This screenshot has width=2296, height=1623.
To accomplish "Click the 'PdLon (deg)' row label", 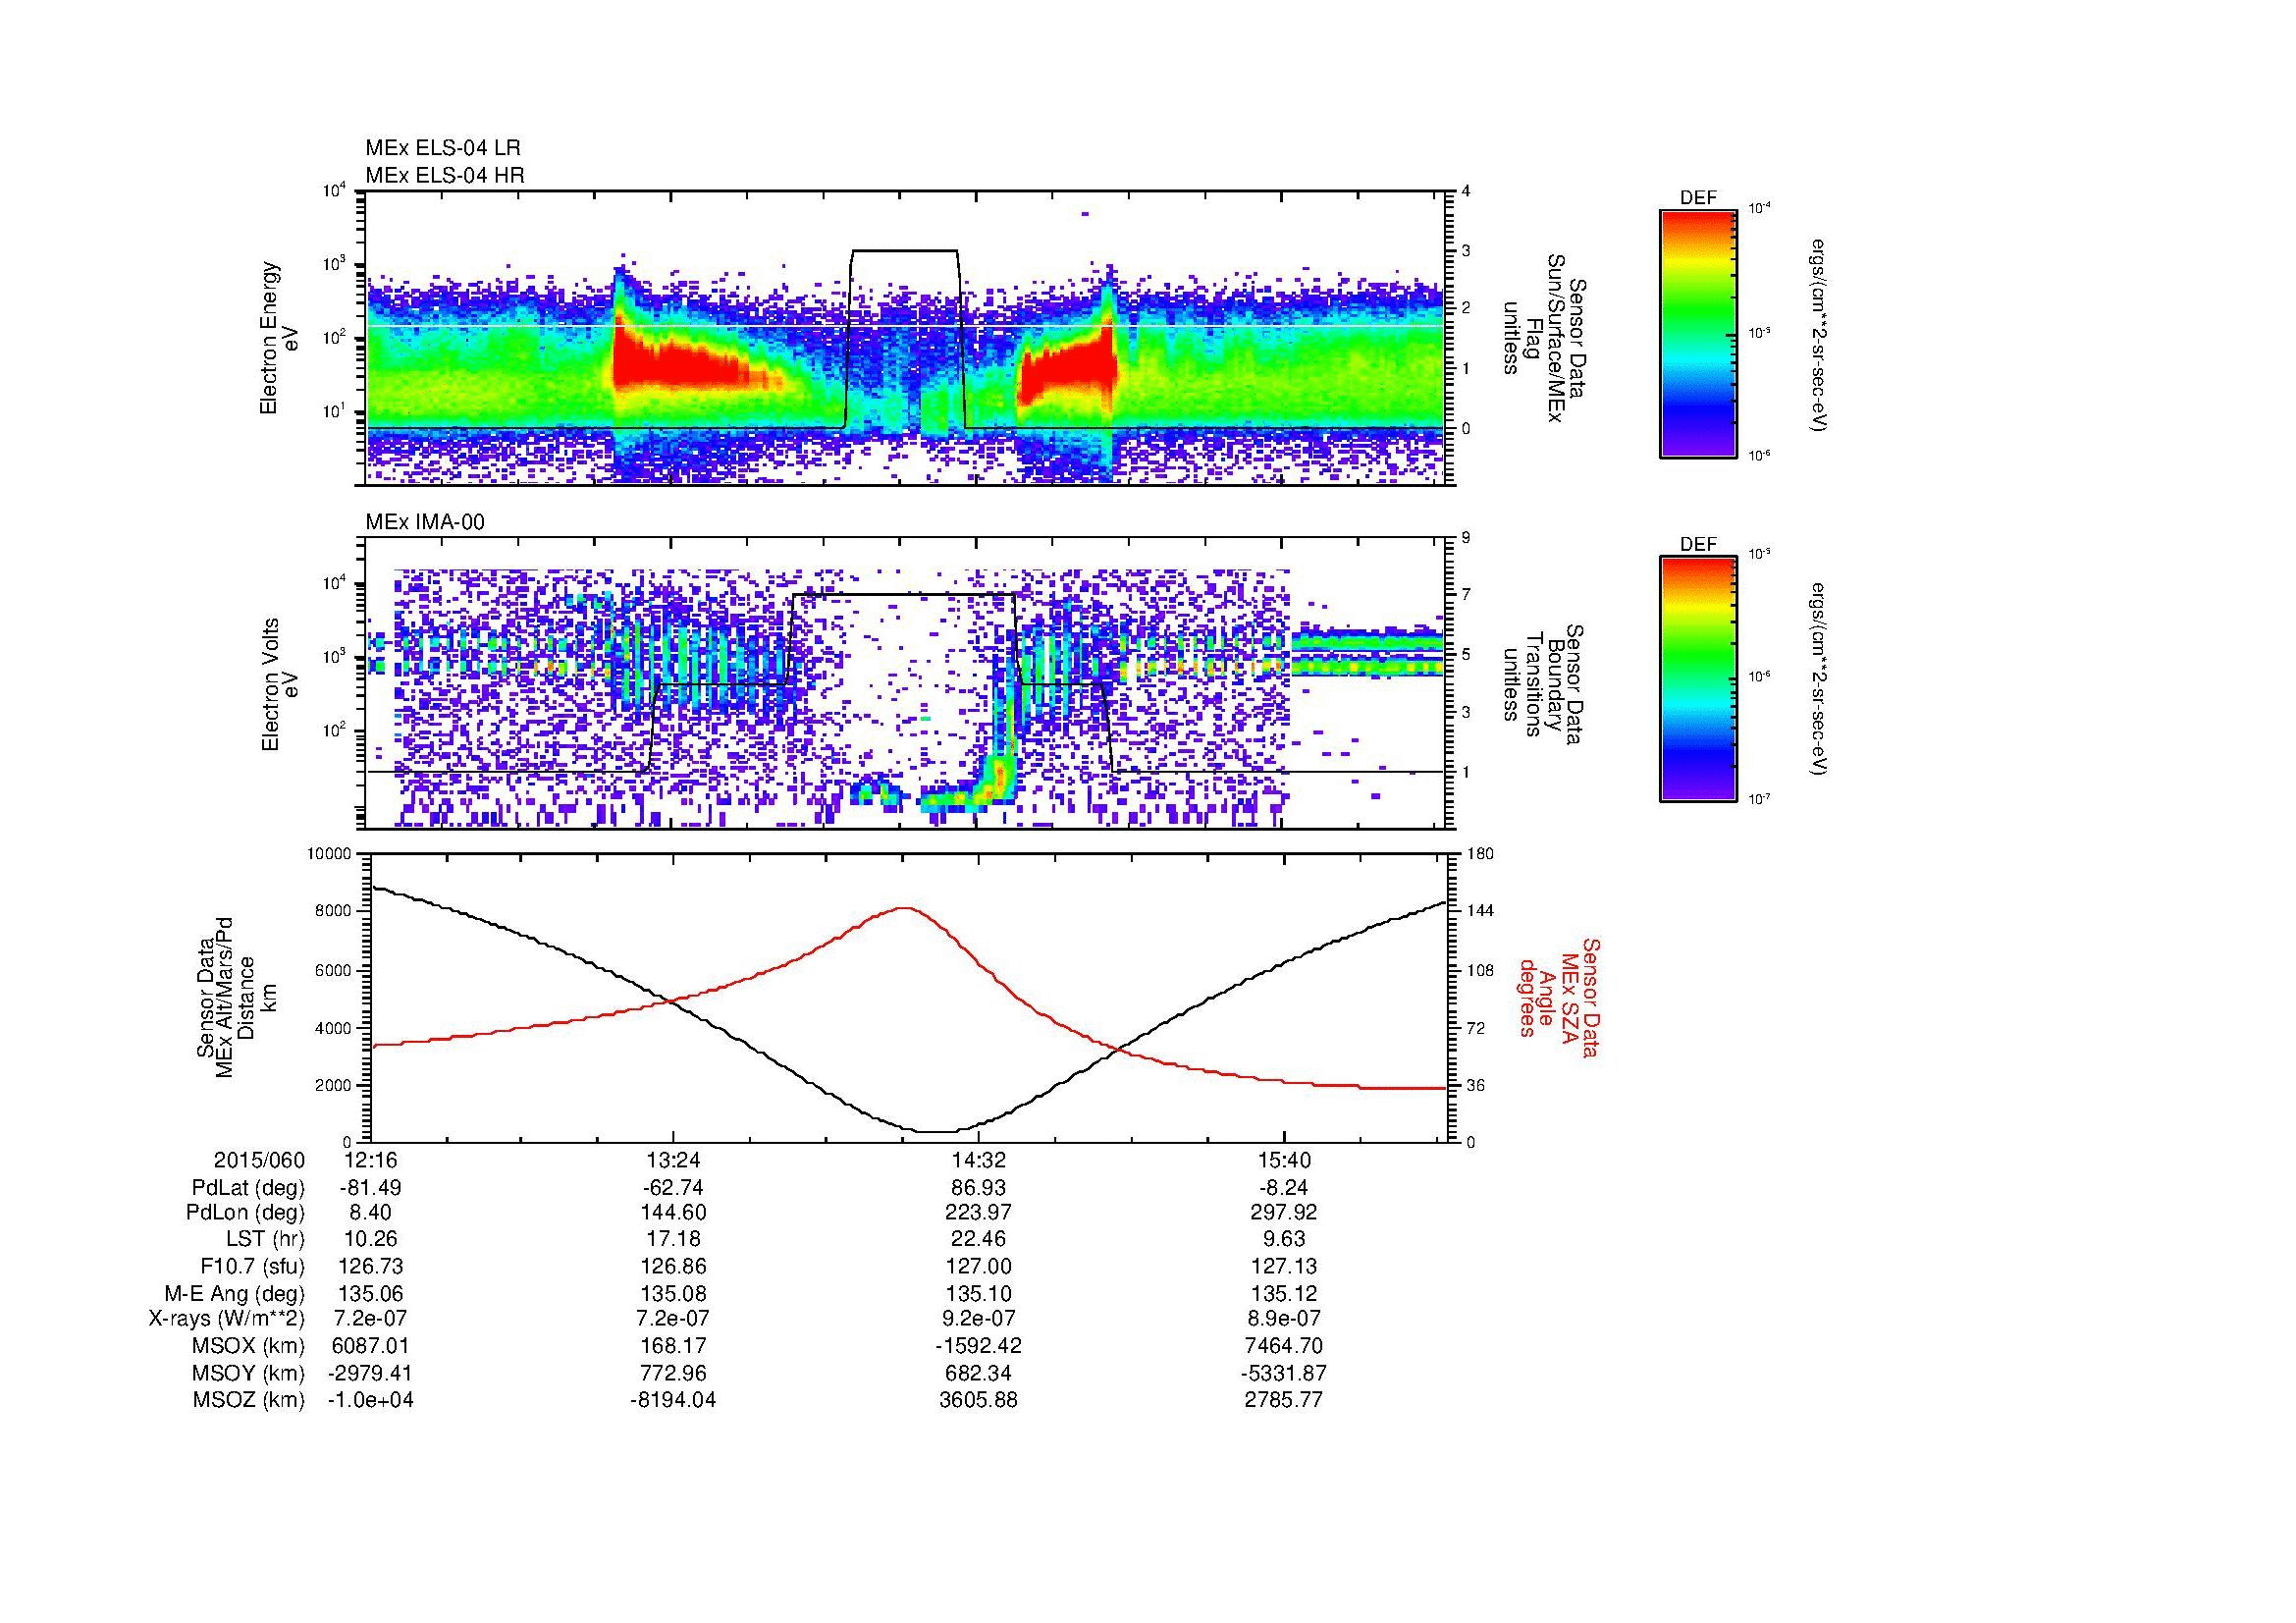I will coord(246,1213).
